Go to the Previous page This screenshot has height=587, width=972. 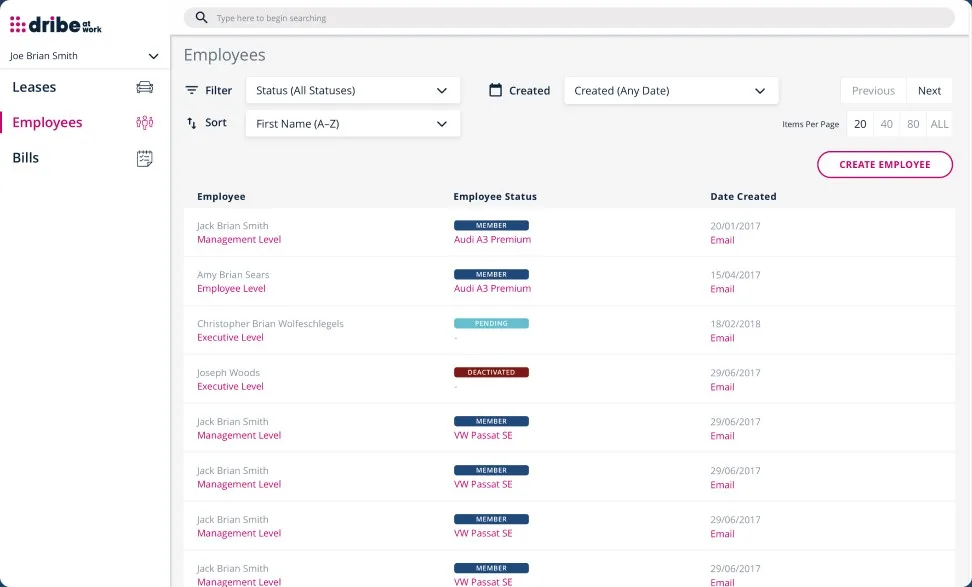[873, 90]
